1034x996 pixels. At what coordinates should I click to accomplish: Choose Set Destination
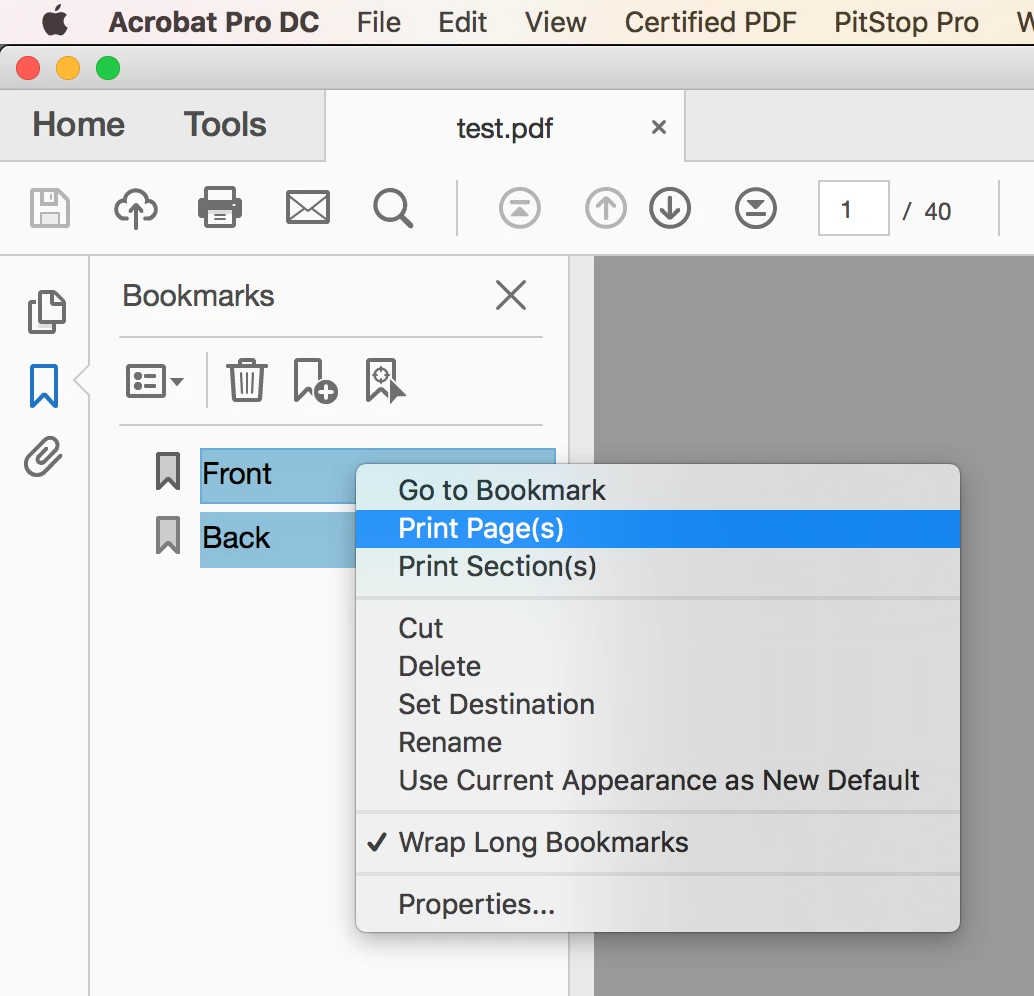pos(657,704)
